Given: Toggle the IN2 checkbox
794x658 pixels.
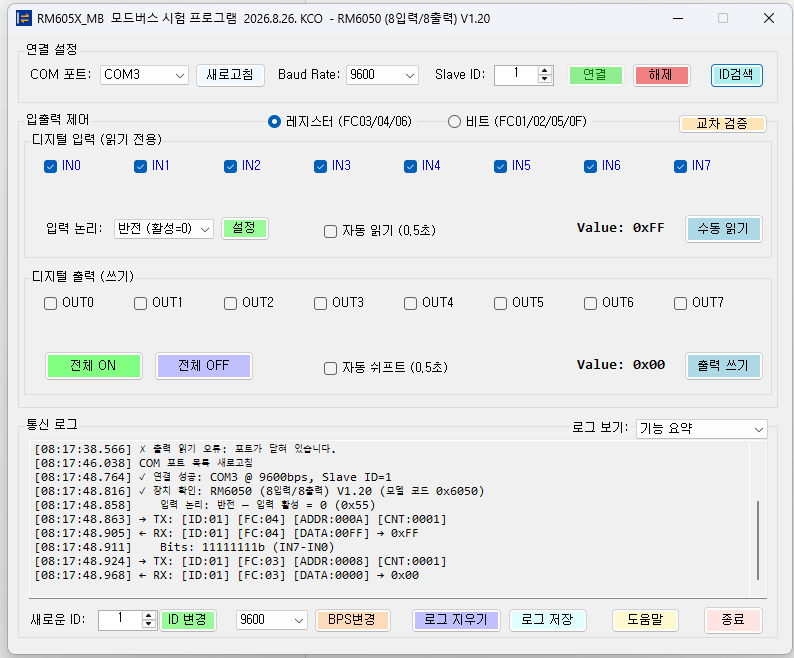Looking at the screenshot, I should (x=230, y=166).
